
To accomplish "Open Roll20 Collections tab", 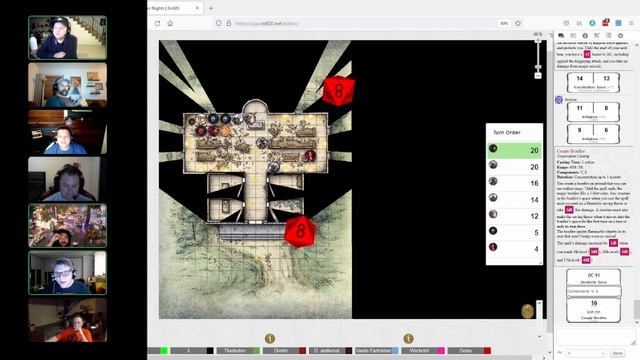I will coord(609,36).
